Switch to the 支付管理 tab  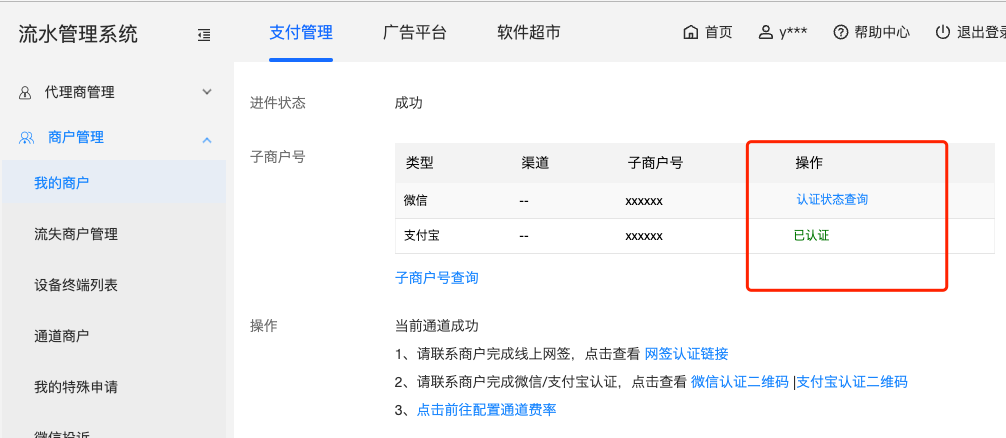301,32
